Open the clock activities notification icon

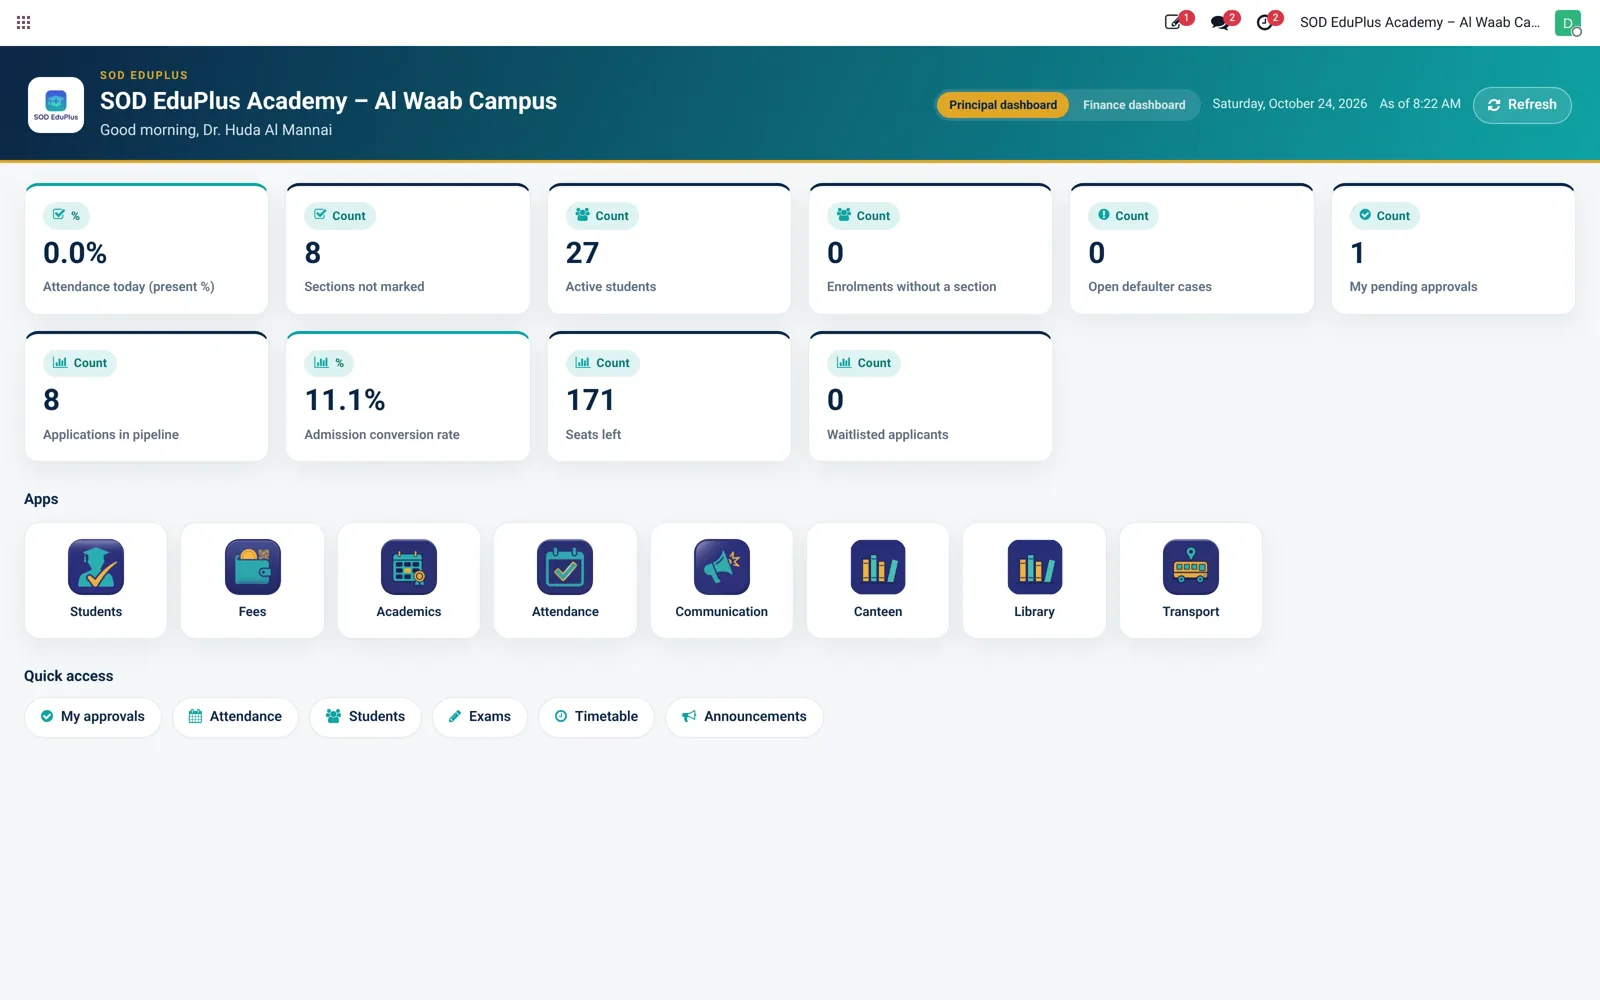click(1266, 22)
